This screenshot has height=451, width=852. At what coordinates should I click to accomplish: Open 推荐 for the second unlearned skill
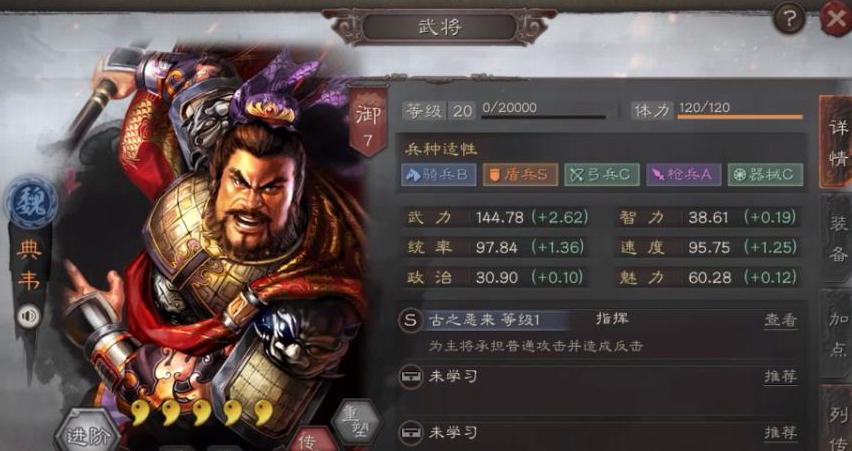click(781, 433)
